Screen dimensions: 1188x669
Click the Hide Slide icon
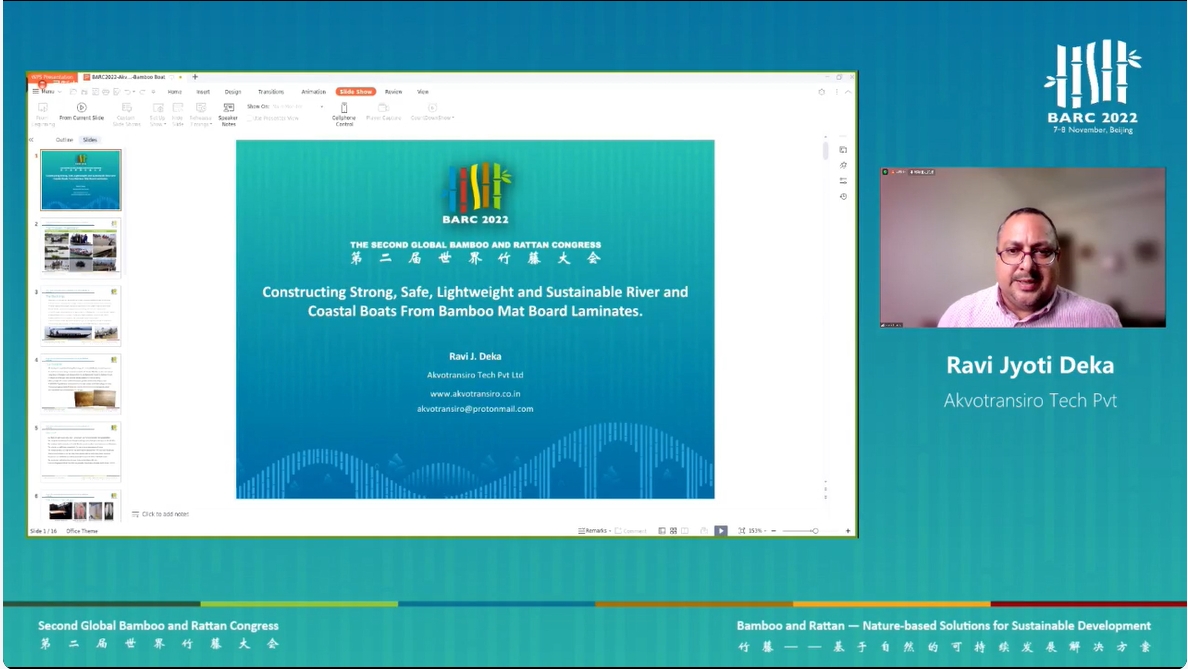[x=177, y=108]
